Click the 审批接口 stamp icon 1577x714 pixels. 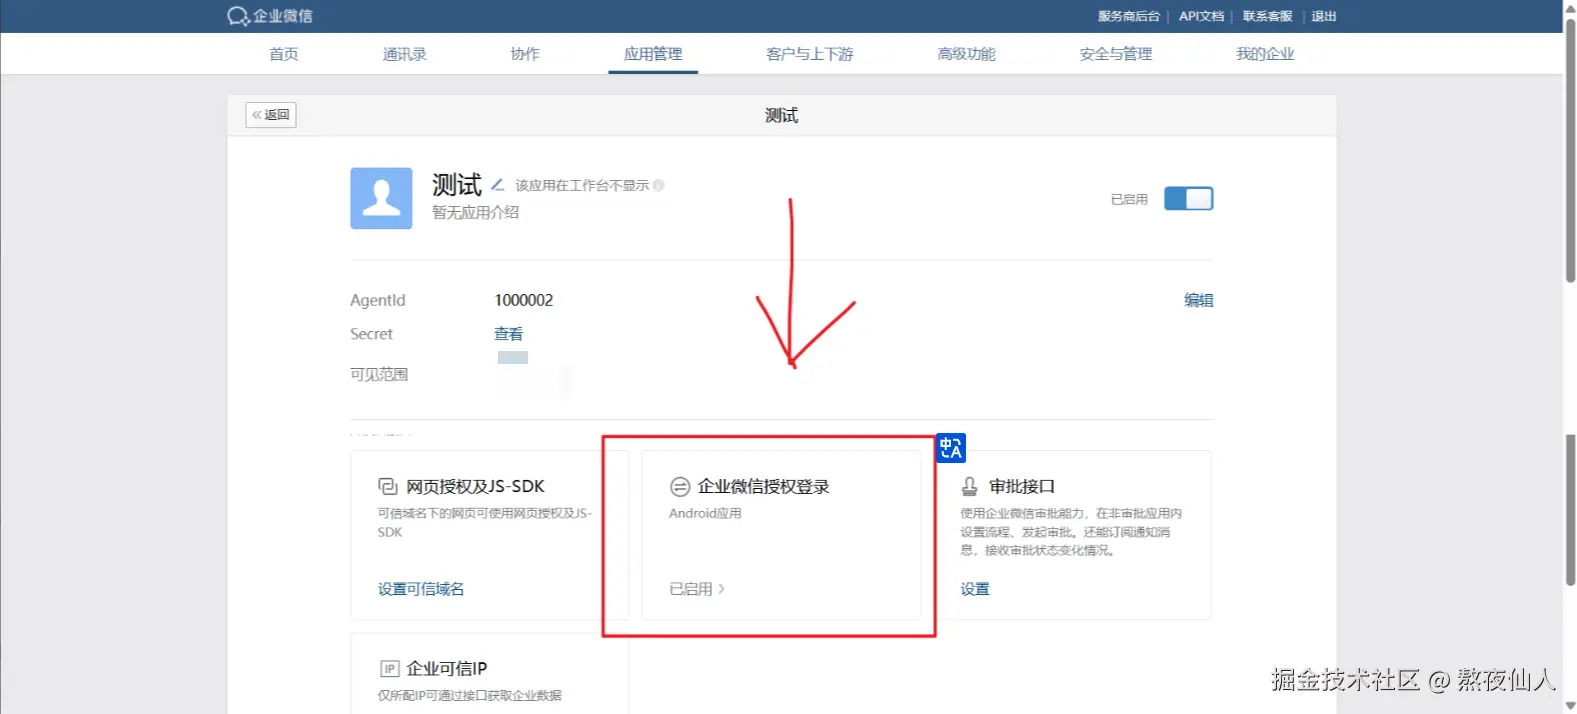pyautogui.click(x=970, y=487)
